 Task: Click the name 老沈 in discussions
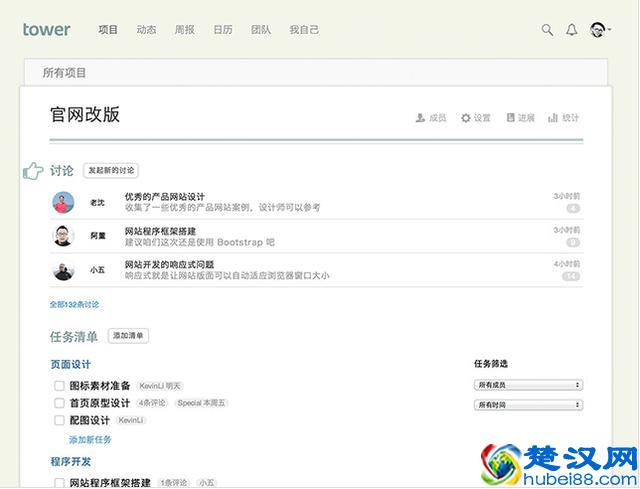(97, 202)
